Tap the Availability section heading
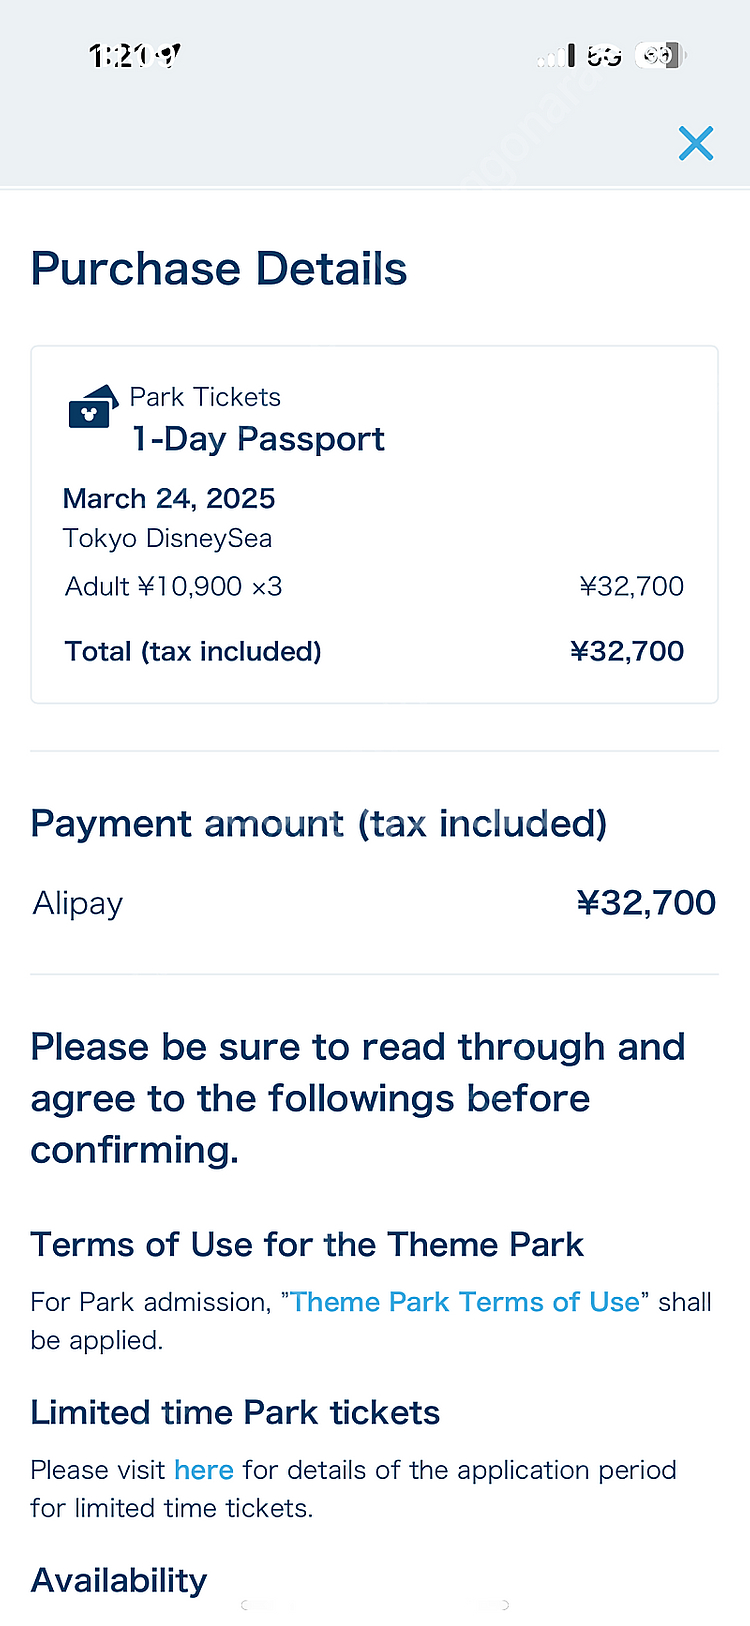750x1626 pixels. click(x=119, y=1581)
